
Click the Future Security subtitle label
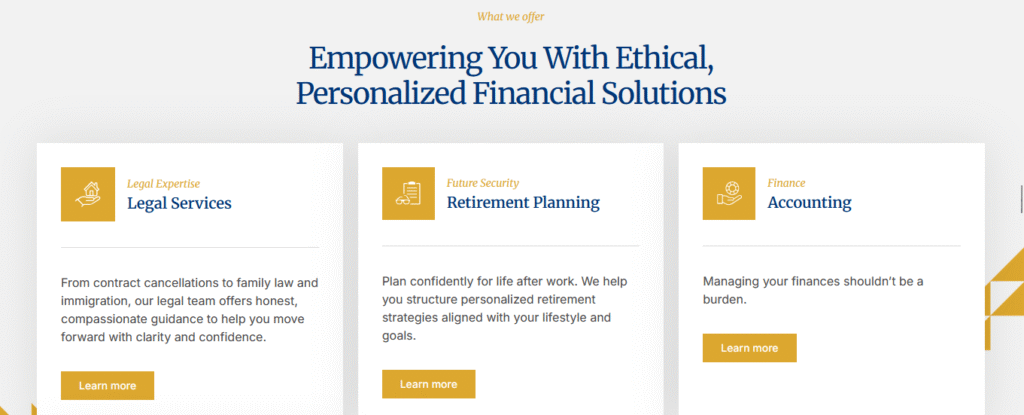click(483, 183)
